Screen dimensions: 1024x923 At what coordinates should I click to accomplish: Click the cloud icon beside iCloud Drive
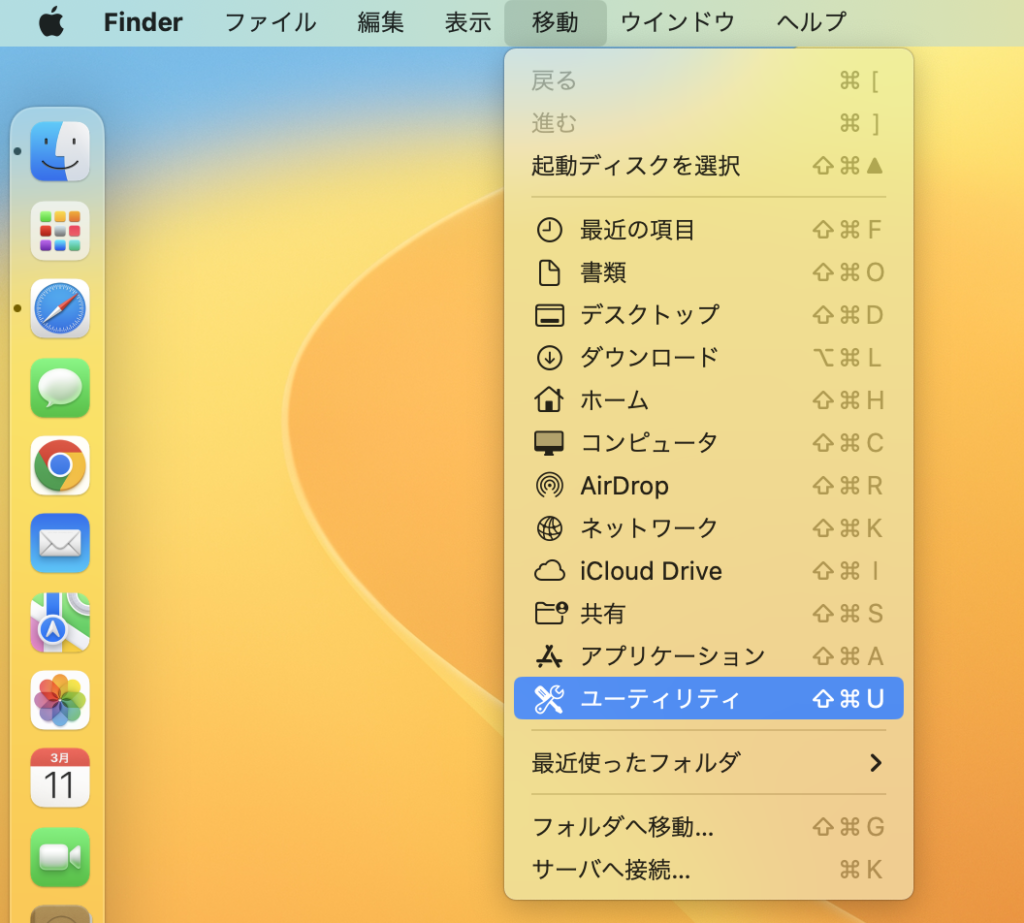click(549, 571)
